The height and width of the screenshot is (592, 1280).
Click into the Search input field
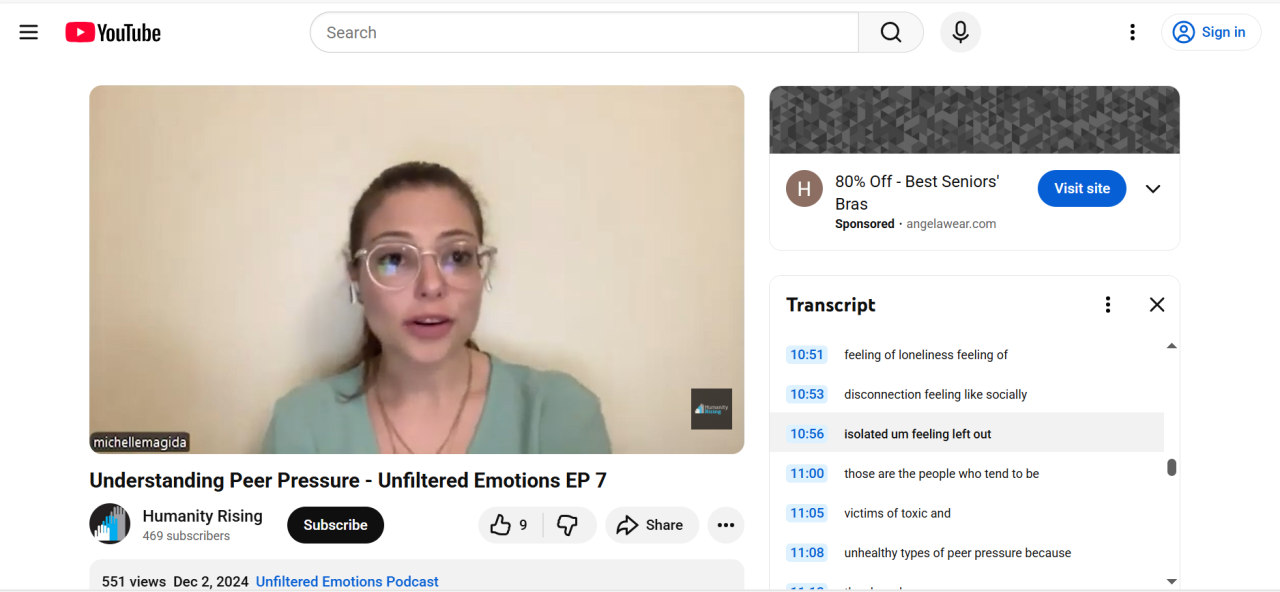point(584,32)
